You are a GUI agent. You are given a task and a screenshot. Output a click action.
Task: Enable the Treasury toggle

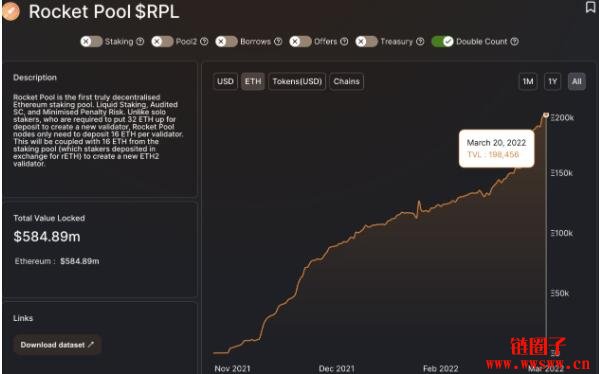coord(367,41)
